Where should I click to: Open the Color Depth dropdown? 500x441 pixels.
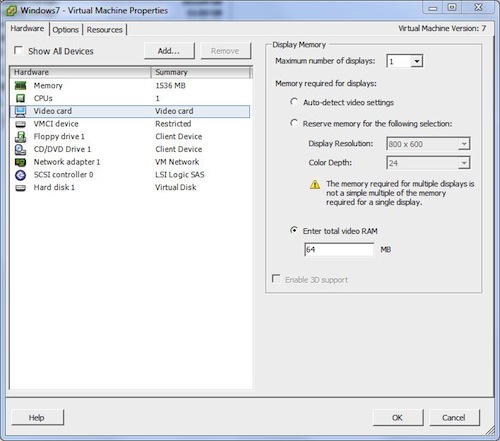(x=464, y=163)
